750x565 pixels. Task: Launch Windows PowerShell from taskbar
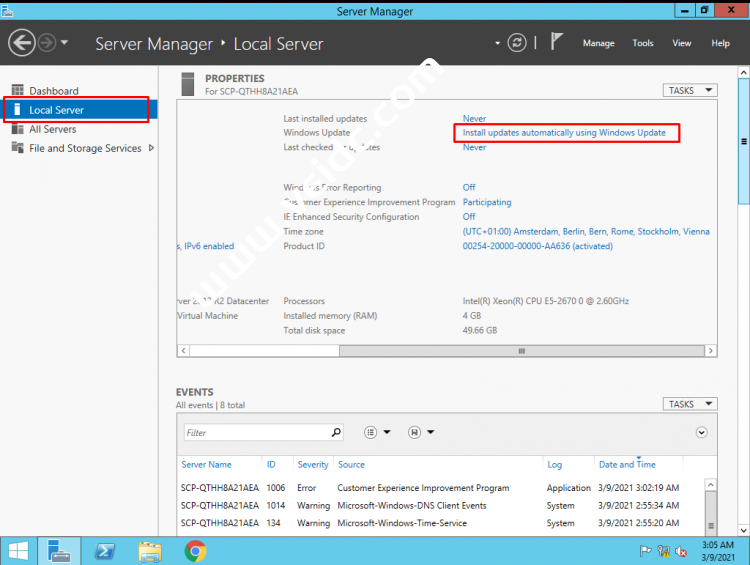coord(103,551)
